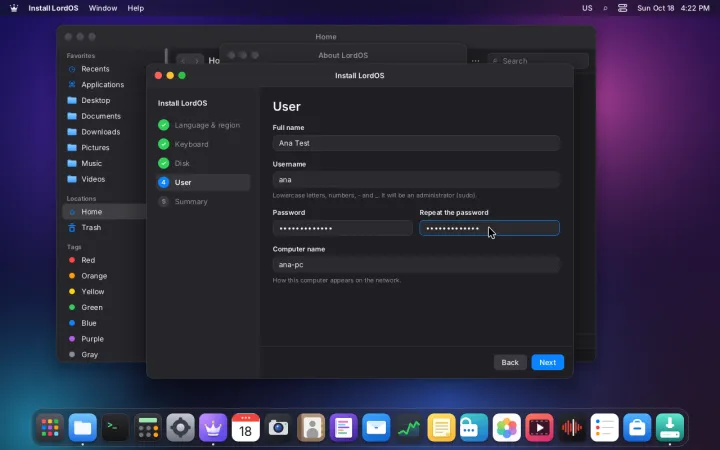
Task: Filter by the Red tag
Action: point(104,260)
